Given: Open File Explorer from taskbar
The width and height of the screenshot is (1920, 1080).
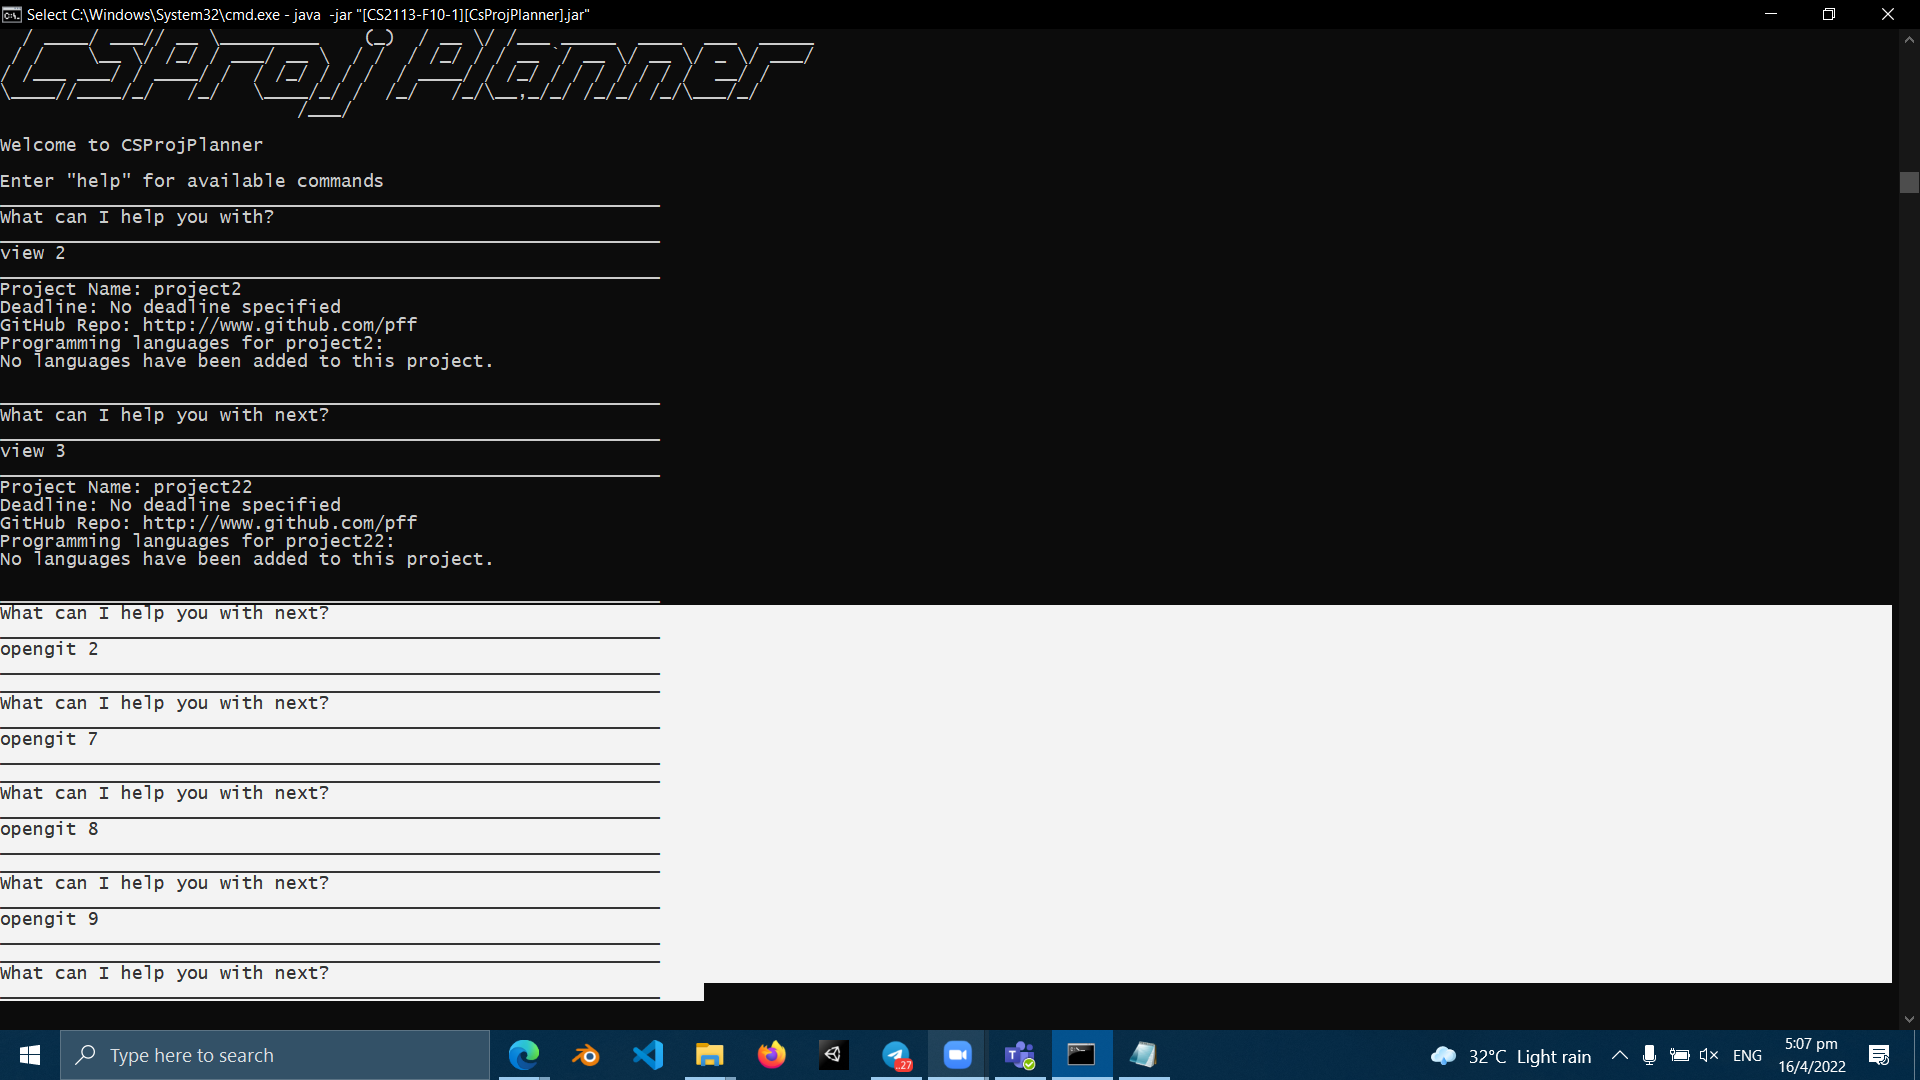Looking at the screenshot, I should [710, 1055].
